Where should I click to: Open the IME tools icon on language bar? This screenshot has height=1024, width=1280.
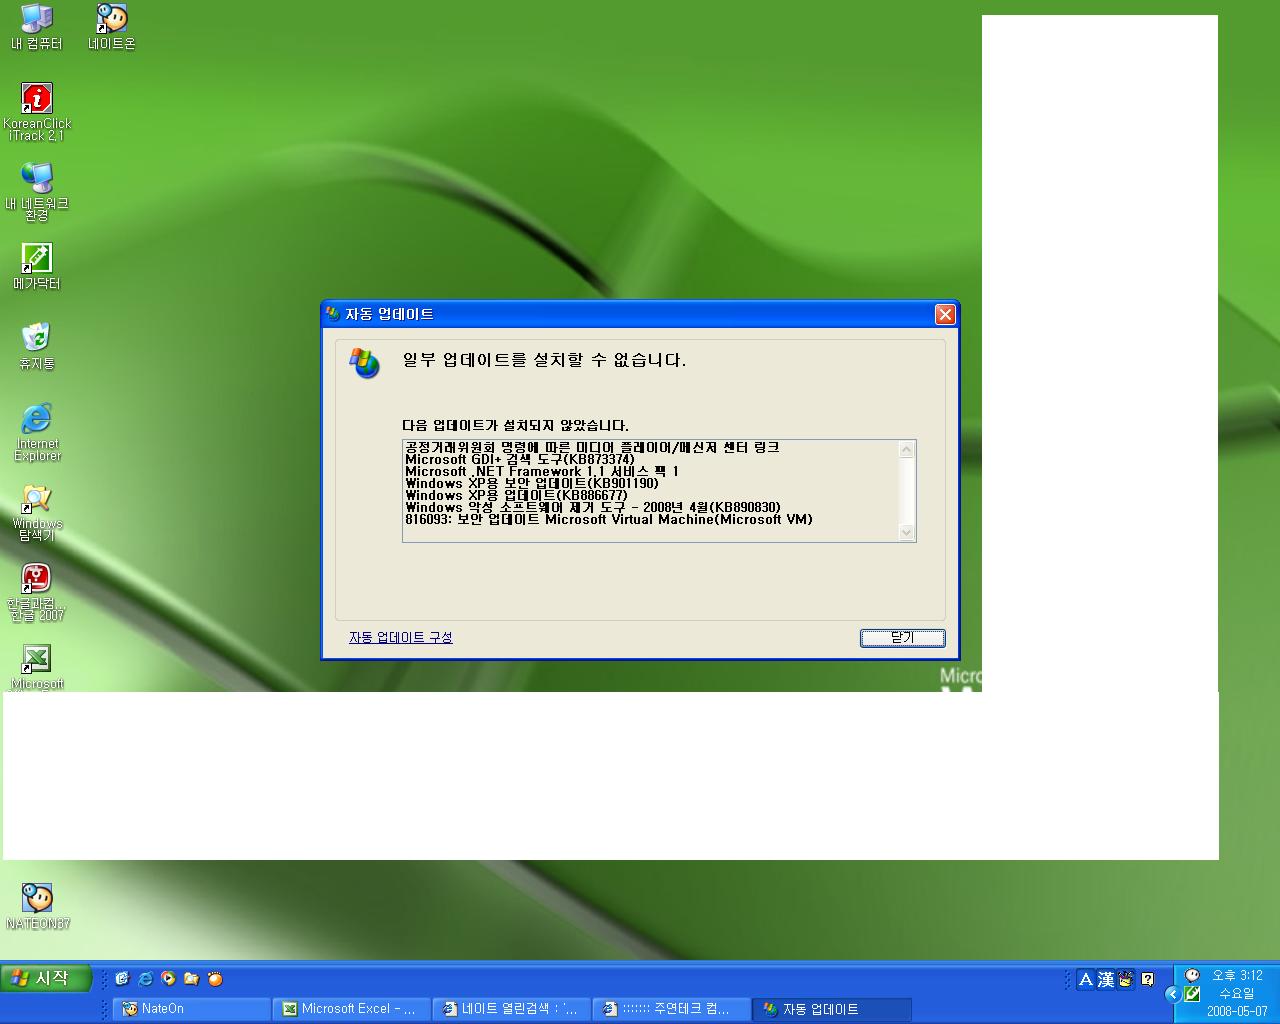click(x=1126, y=980)
